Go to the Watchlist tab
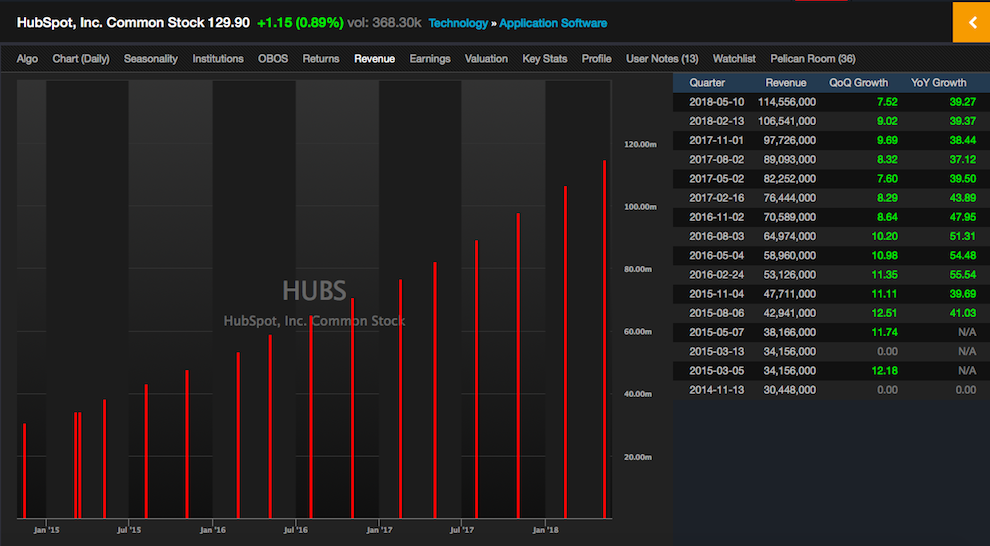 click(734, 59)
